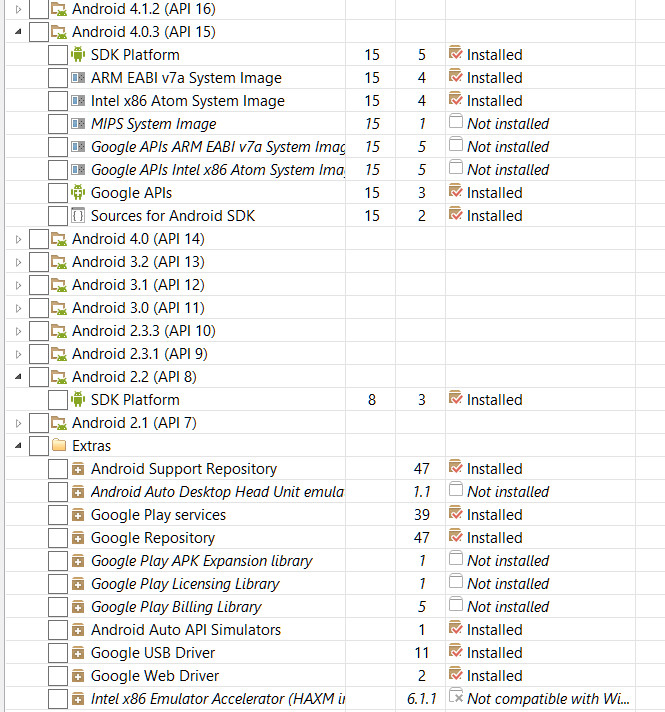
Task: Click the Android 4.0 (API 14) folder icon
Action: click(x=59, y=239)
